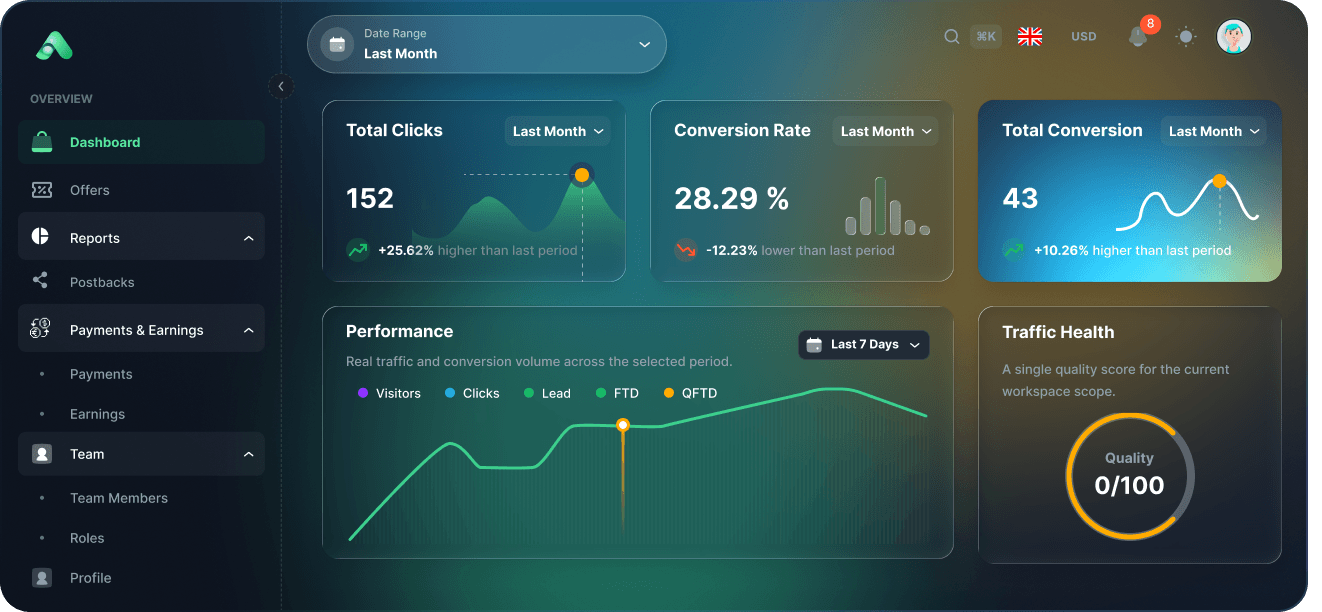Click the UK flag language icon

point(1030,37)
